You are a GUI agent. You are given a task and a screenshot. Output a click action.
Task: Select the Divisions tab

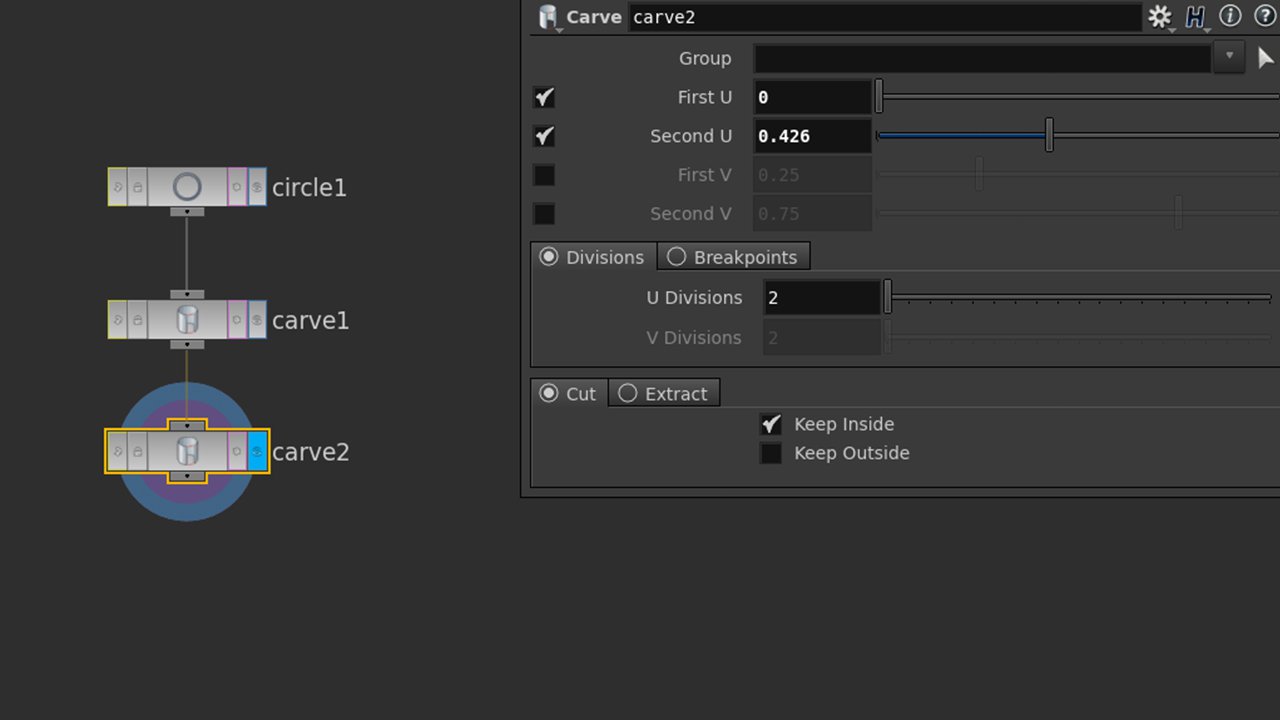[593, 257]
